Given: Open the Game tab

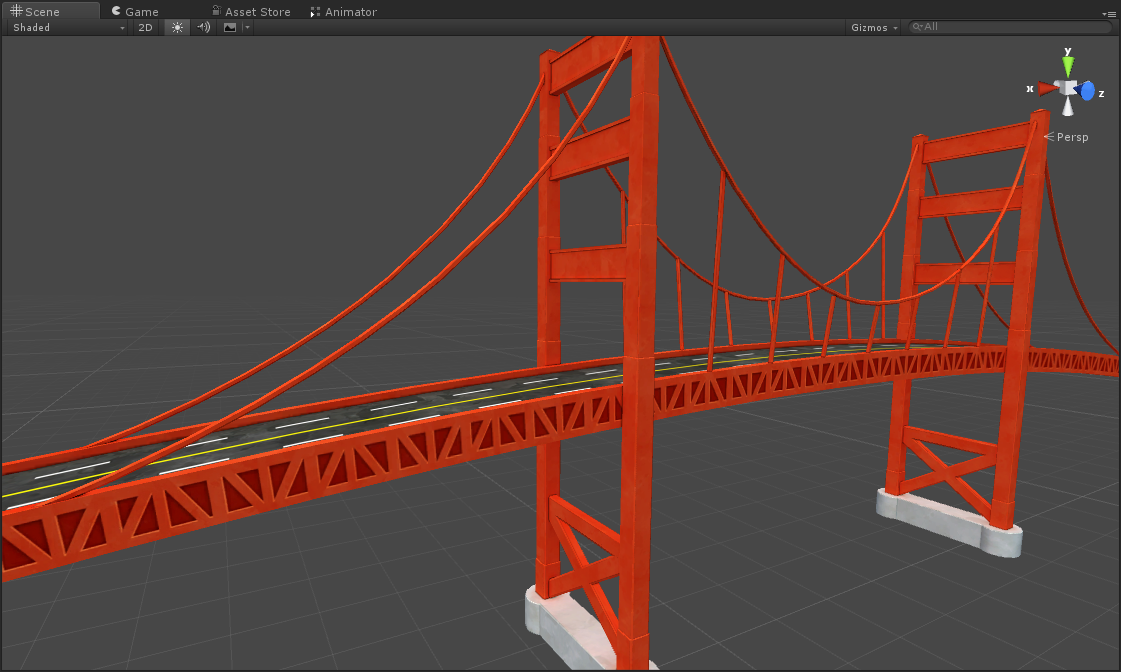Looking at the screenshot, I should point(135,11).
